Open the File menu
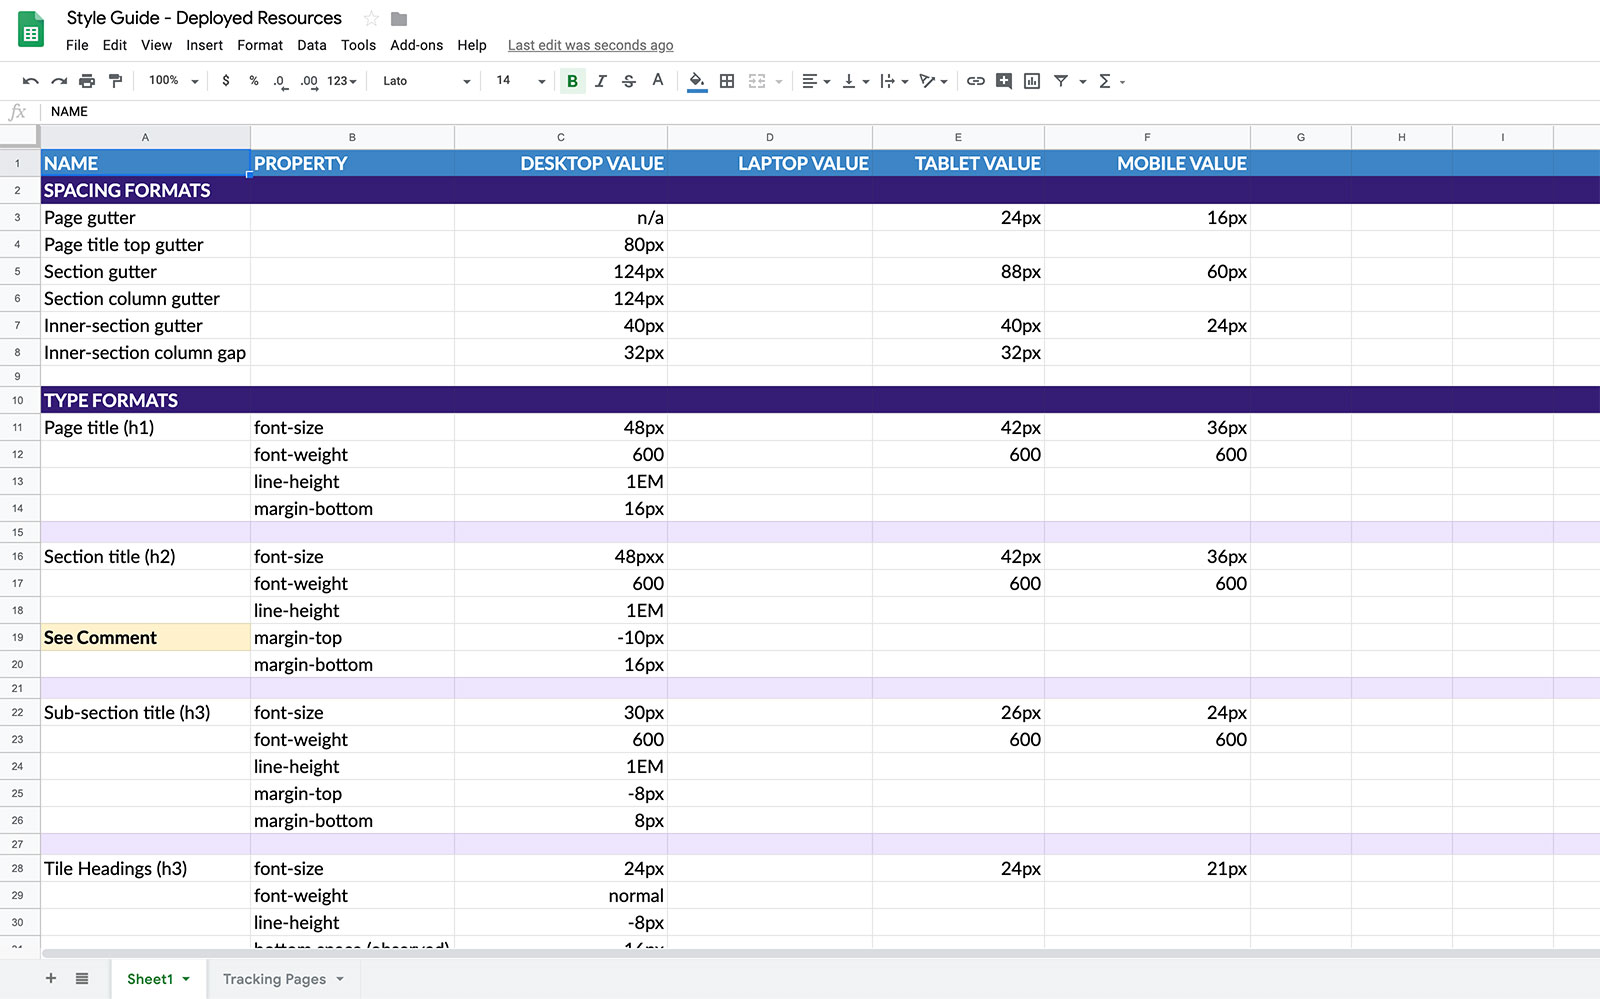Image resolution: width=1600 pixels, height=999 pixels. click(x=77, y=45)
